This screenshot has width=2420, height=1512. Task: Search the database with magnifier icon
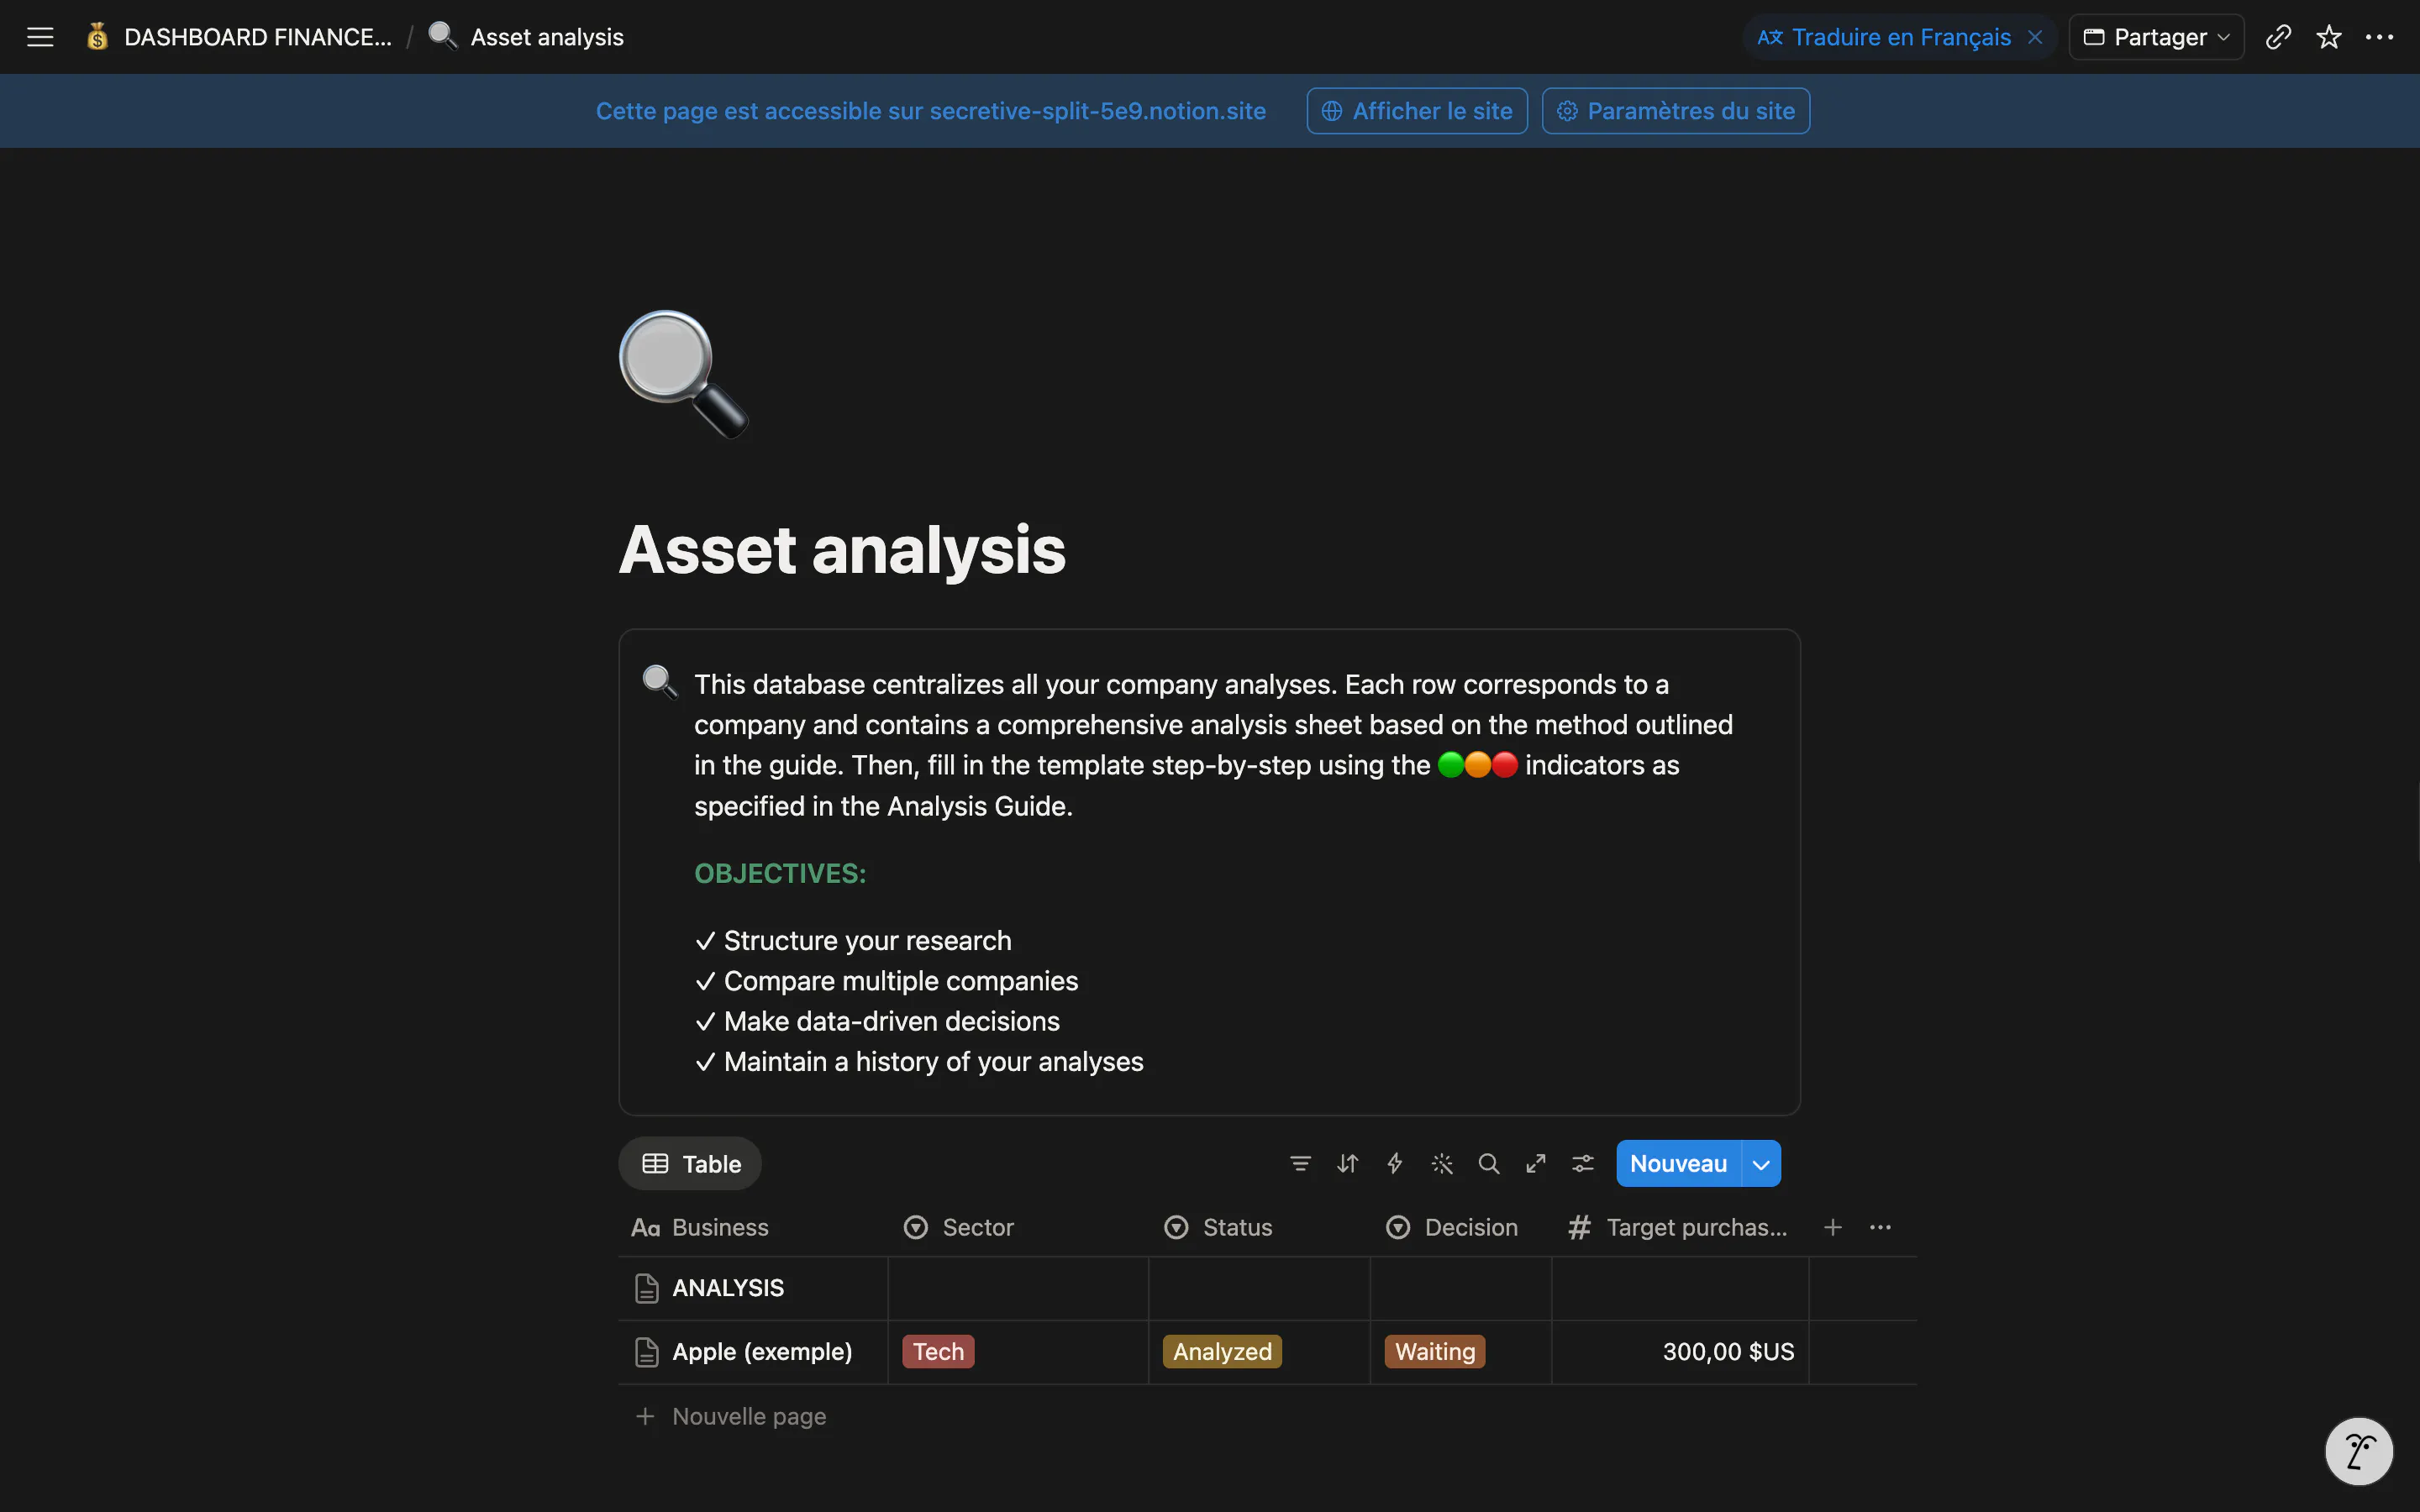(1488, 1163)
